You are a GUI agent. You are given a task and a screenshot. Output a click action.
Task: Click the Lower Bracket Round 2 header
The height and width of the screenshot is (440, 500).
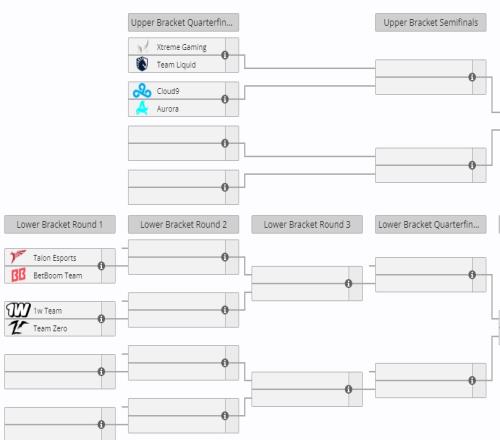click(x=183, y=225)
